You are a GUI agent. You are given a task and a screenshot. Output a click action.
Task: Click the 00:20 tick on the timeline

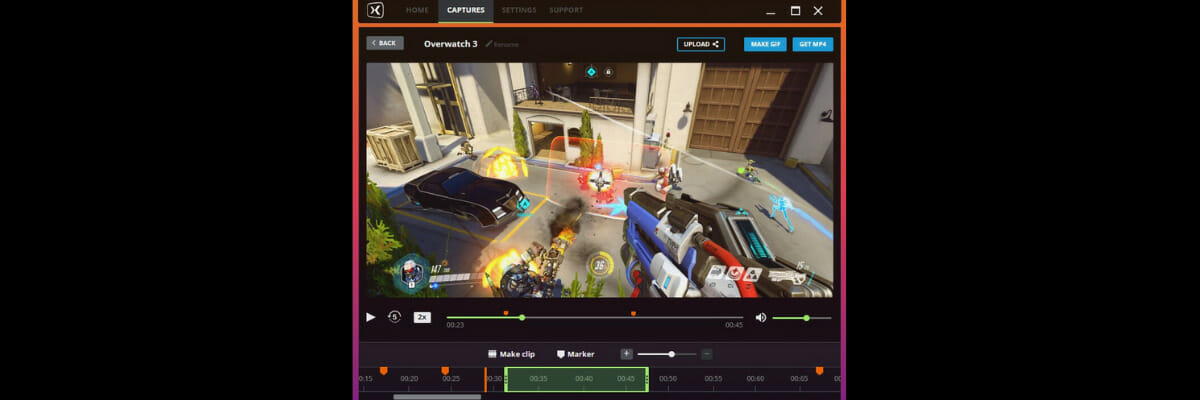tap(409, 379)
